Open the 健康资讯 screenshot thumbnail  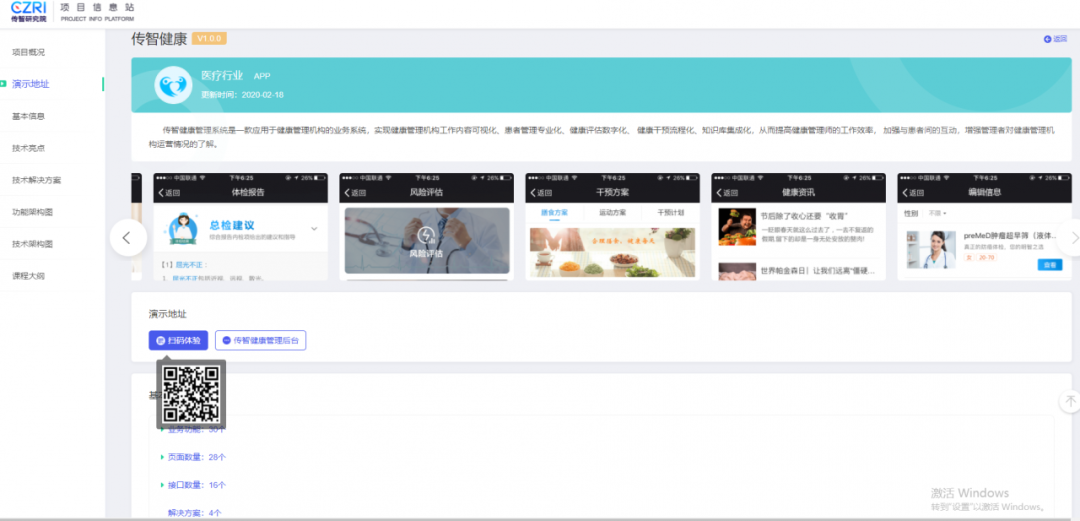click(798, 227)
